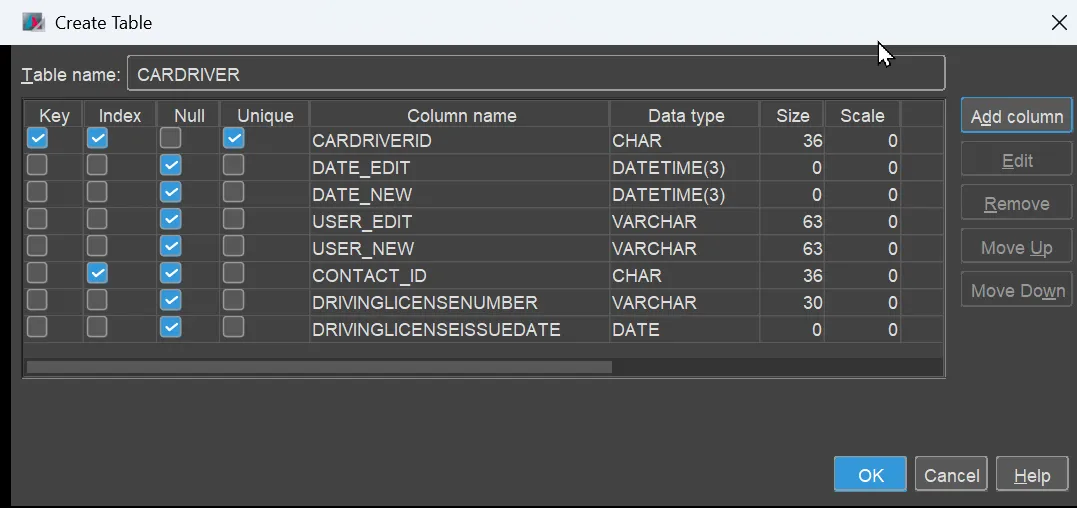1077x508 pixels.
Task: Select the DATE_NEW column name cell
Action: pos(460,194)
